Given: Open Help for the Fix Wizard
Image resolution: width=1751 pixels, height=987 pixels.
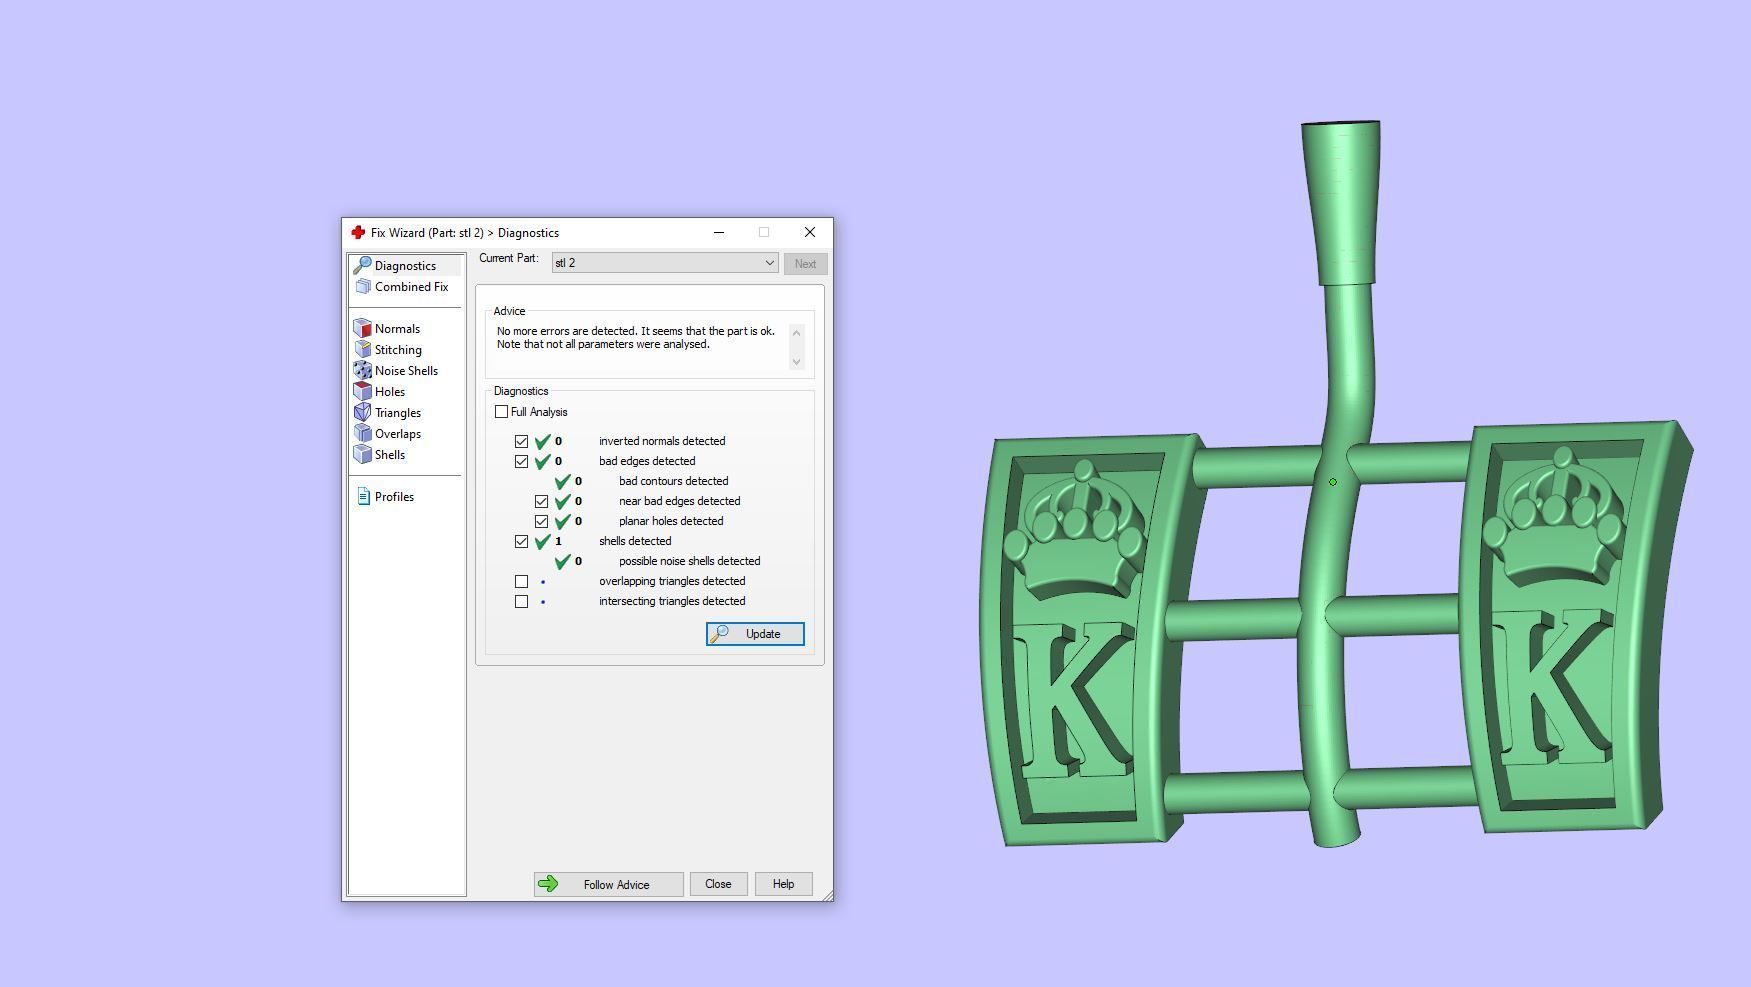Looking at the screenshot, I should [x=783, y=884].
